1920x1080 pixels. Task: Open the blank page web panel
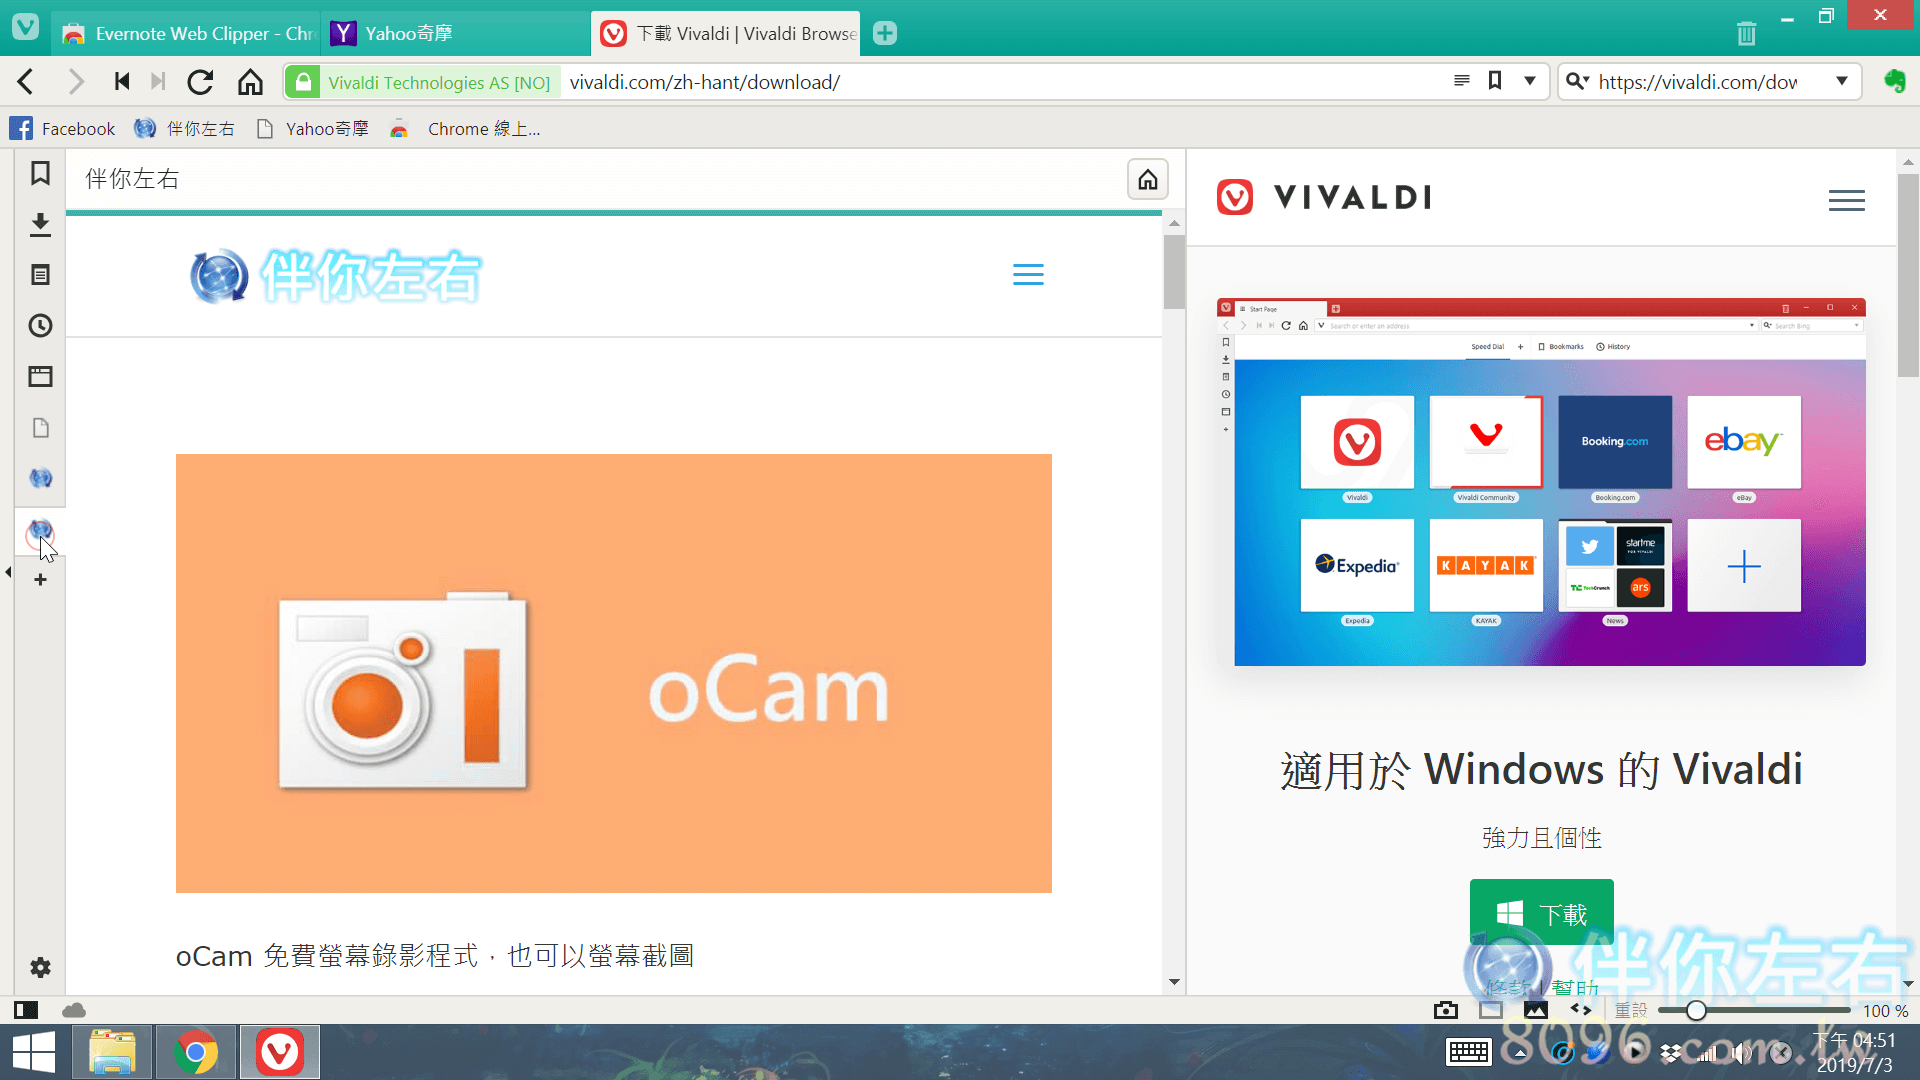[40, 428]
